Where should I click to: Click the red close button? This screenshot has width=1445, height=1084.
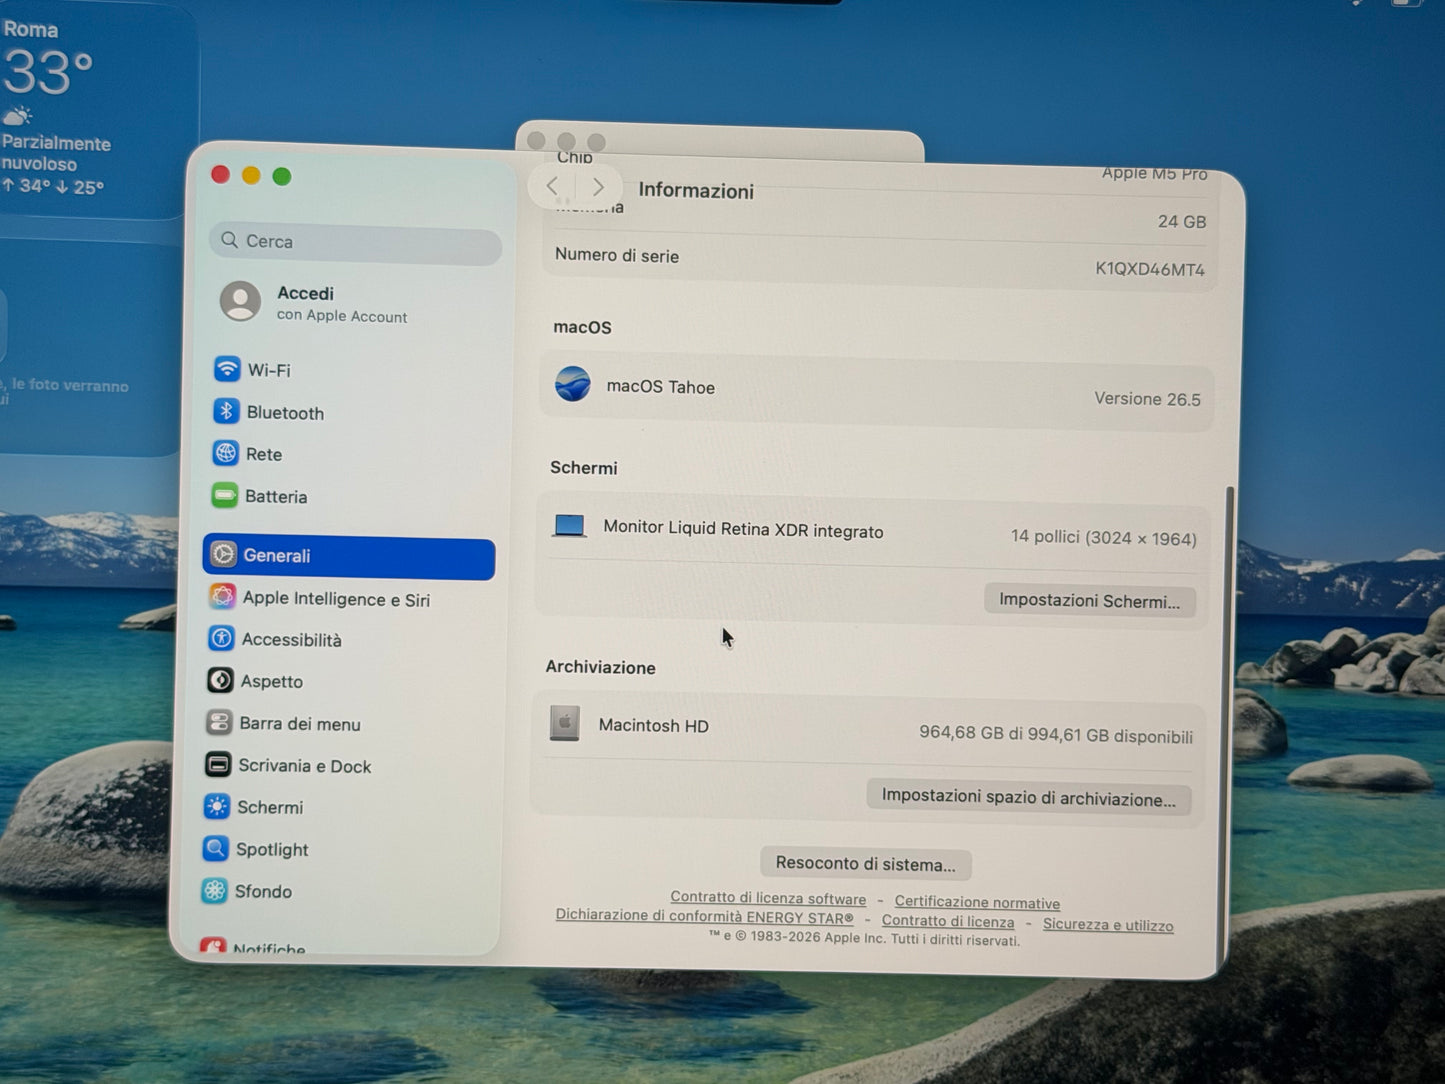coord(221,175)
